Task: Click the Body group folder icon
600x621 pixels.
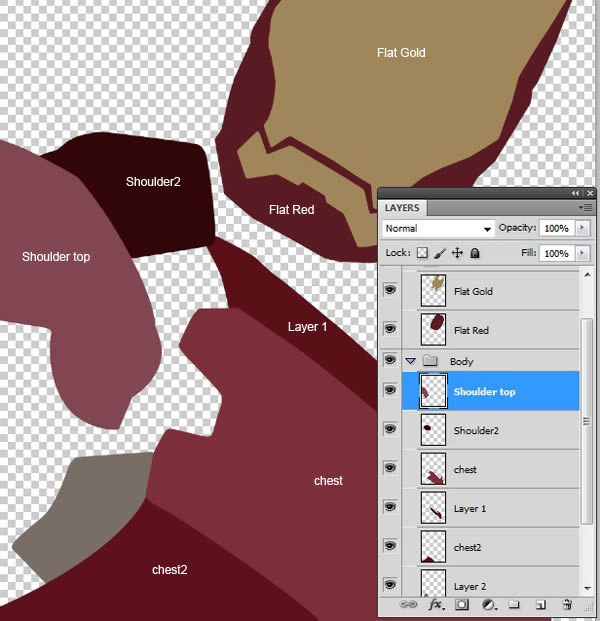Action: (430, 360)
